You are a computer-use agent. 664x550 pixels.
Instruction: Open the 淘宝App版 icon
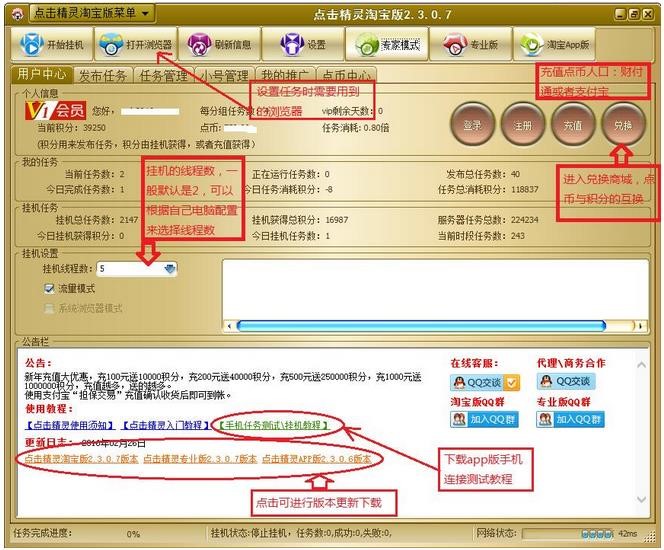tap(532, 44)
